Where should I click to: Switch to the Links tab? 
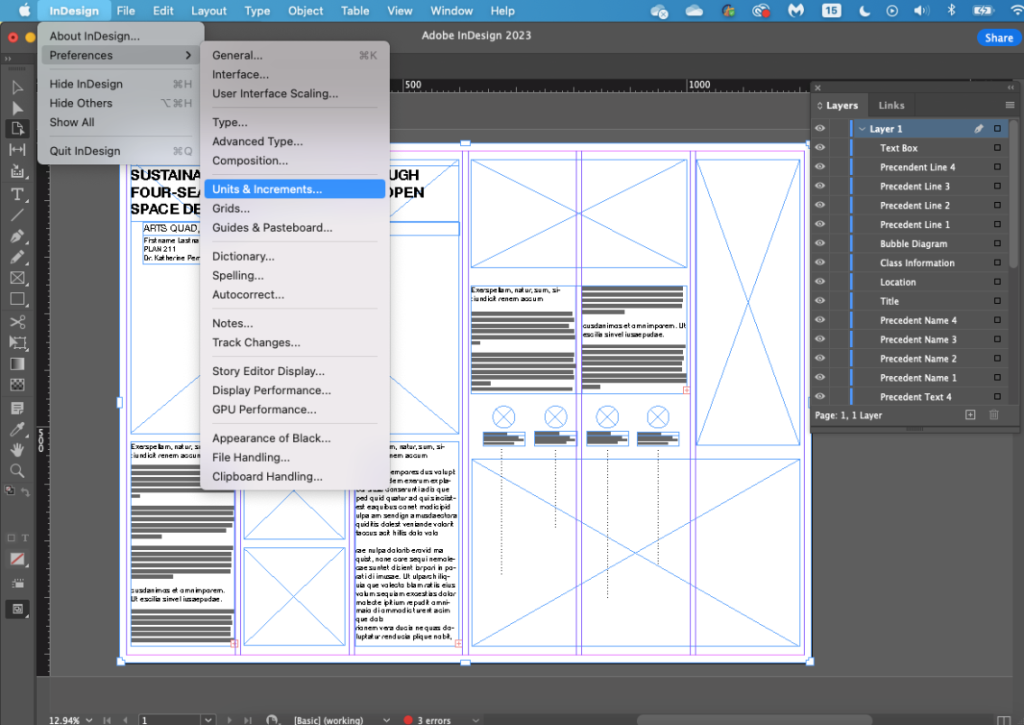[890, 104]
